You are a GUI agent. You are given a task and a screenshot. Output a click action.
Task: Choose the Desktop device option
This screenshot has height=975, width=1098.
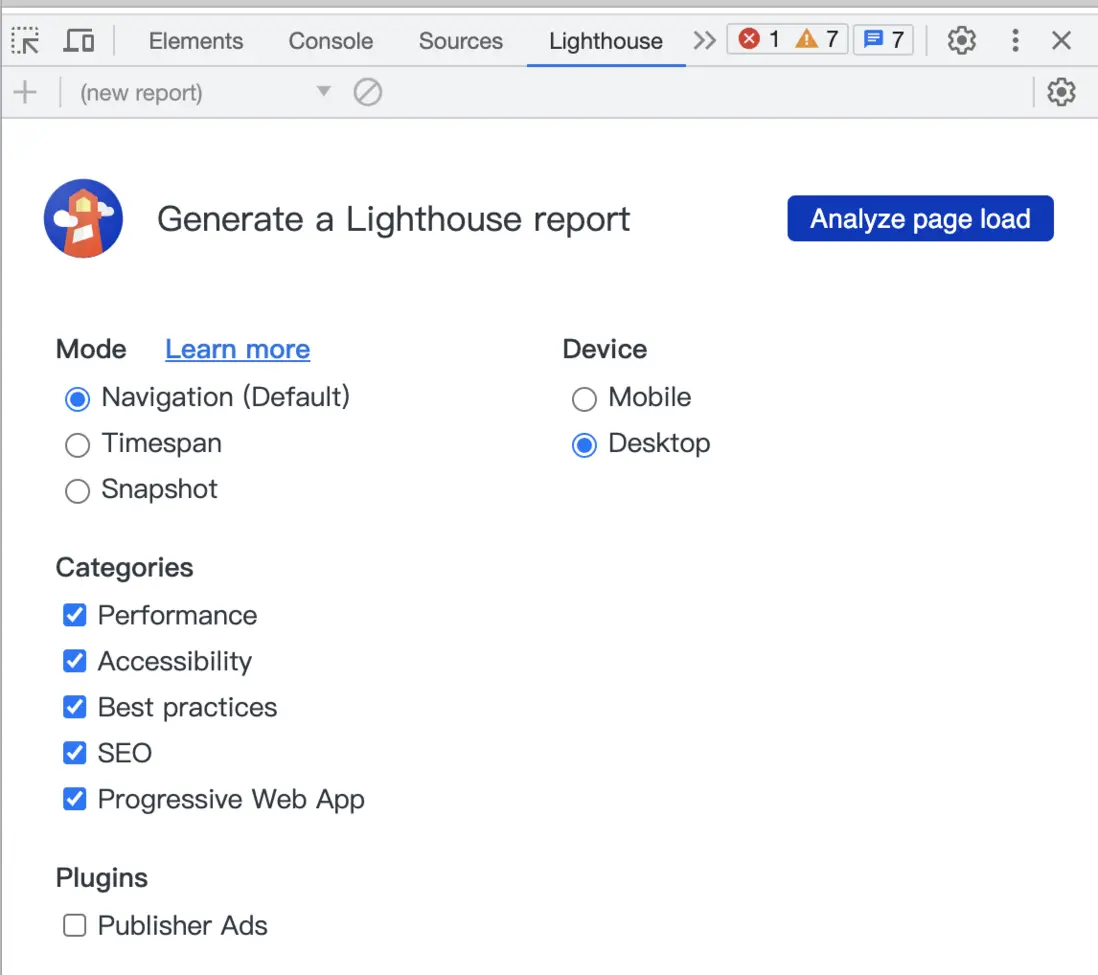pos(584,445)
